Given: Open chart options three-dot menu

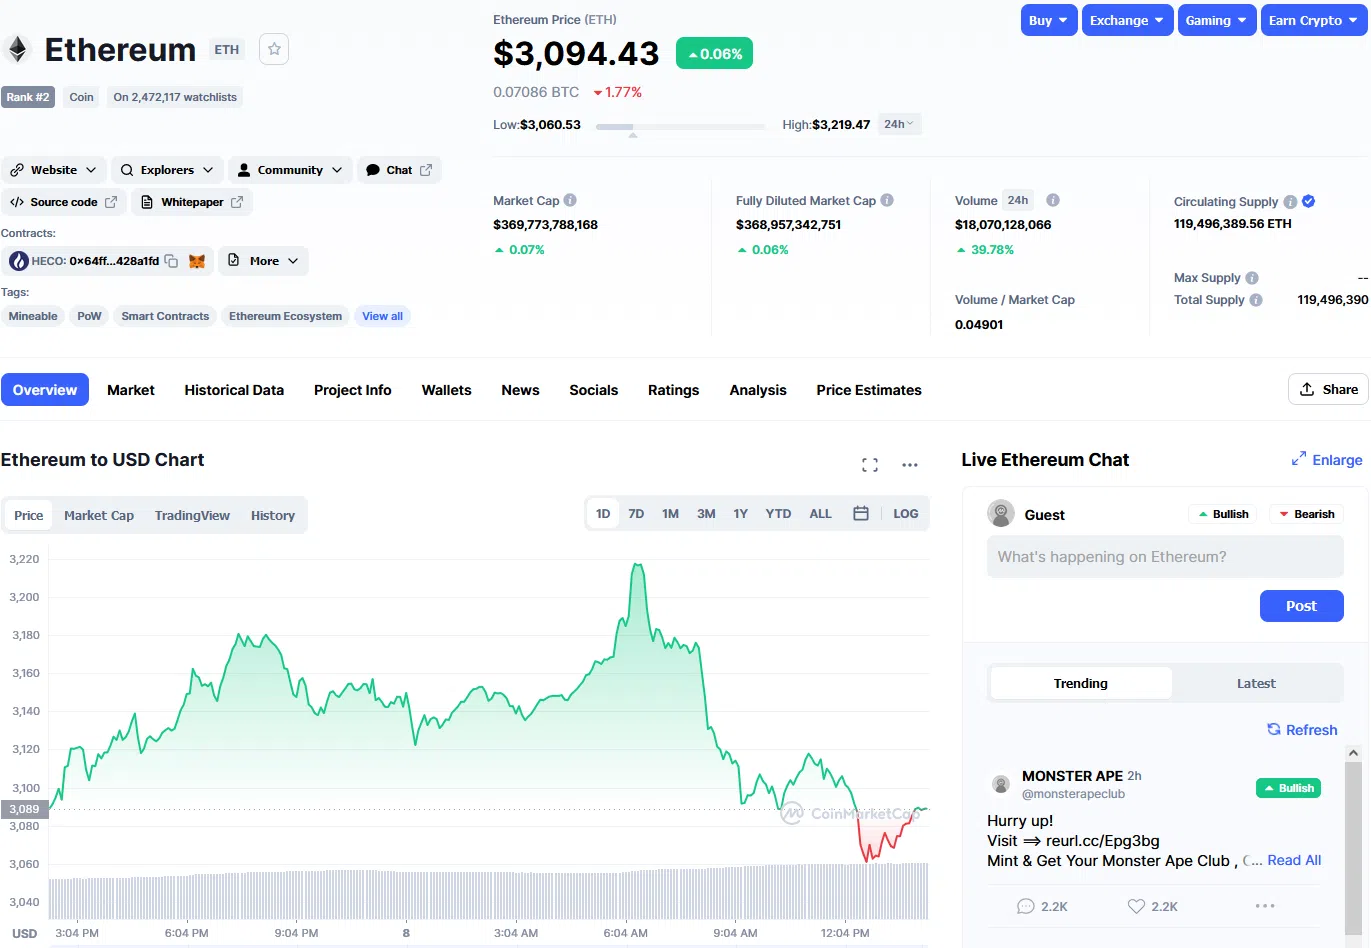Looking at the screenshot, I should coord(910,465).
